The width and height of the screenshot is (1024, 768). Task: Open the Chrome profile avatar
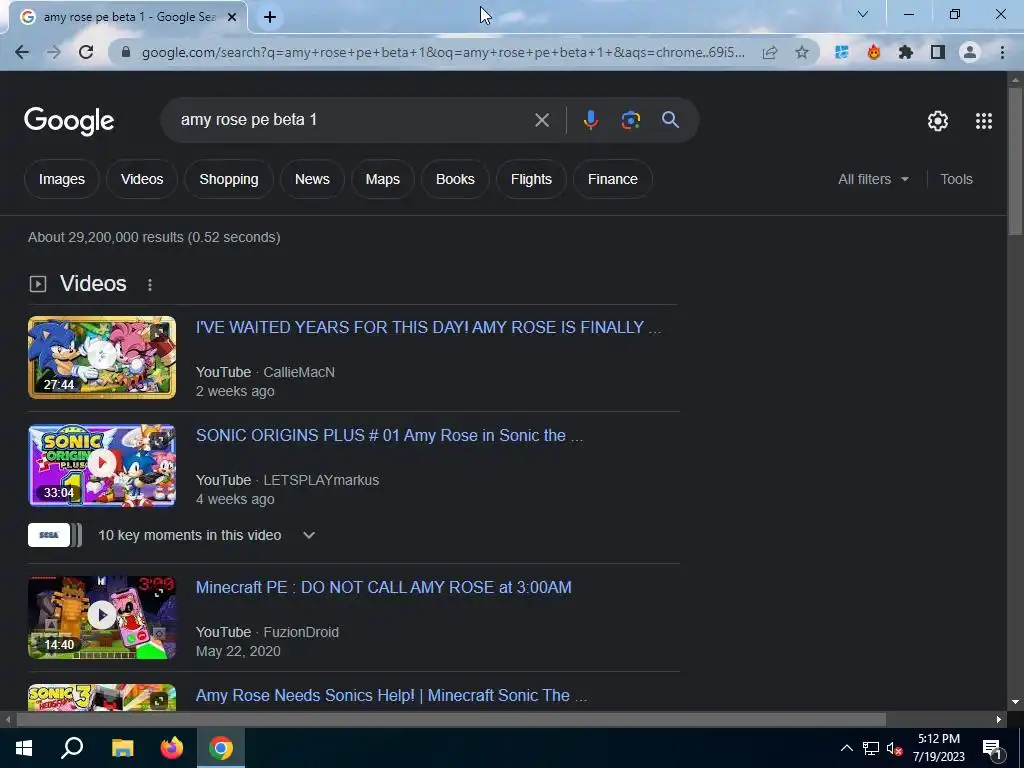point(970,52)
